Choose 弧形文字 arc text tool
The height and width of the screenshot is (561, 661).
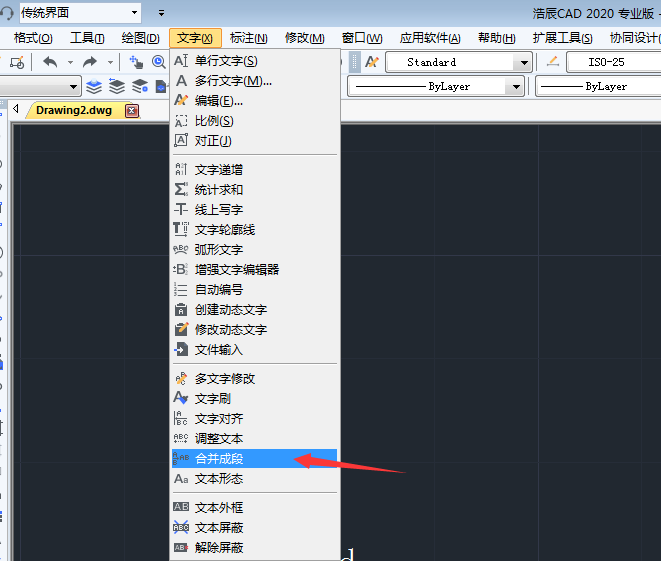(x=218, y=250)
